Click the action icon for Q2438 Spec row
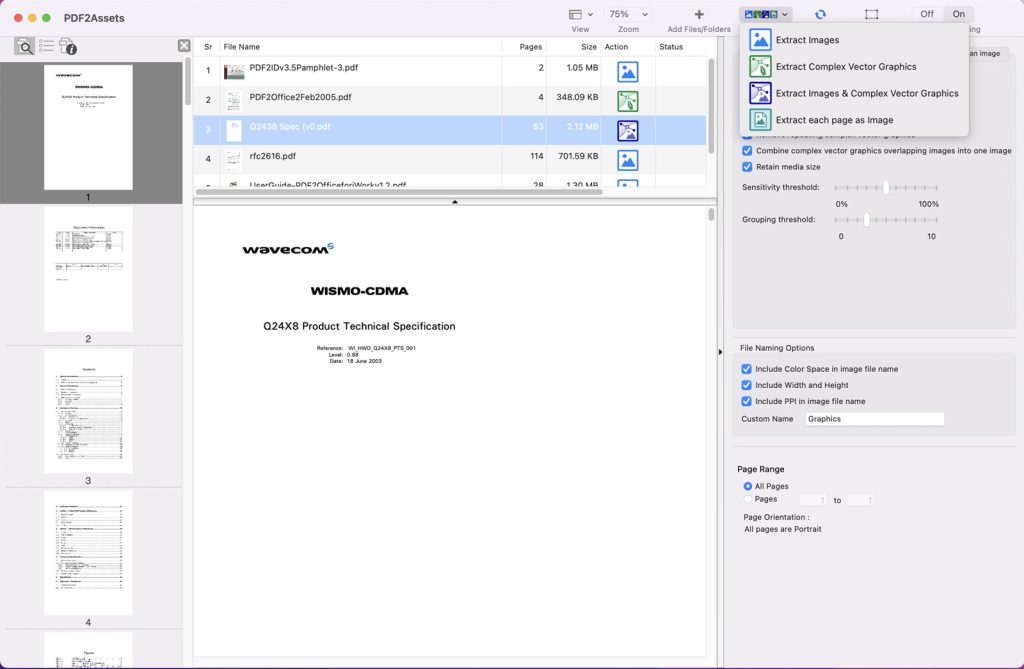Screen dimensions: 1024x669 628,131
